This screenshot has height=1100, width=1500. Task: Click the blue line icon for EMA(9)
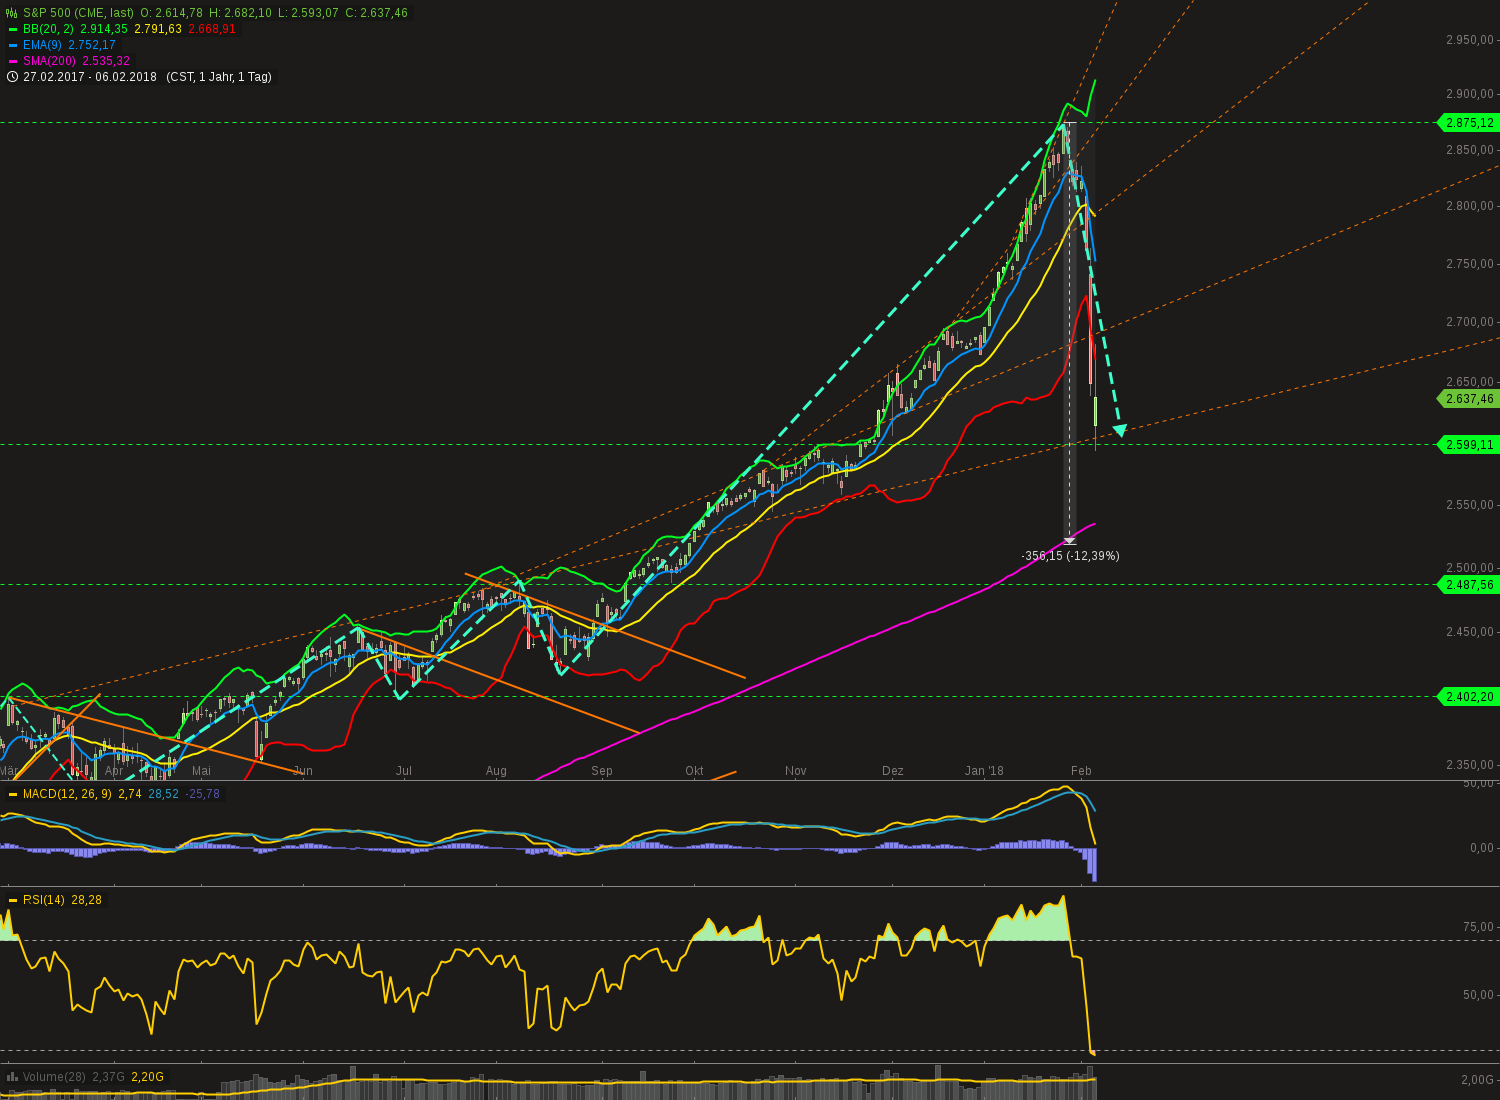point(11,45)
